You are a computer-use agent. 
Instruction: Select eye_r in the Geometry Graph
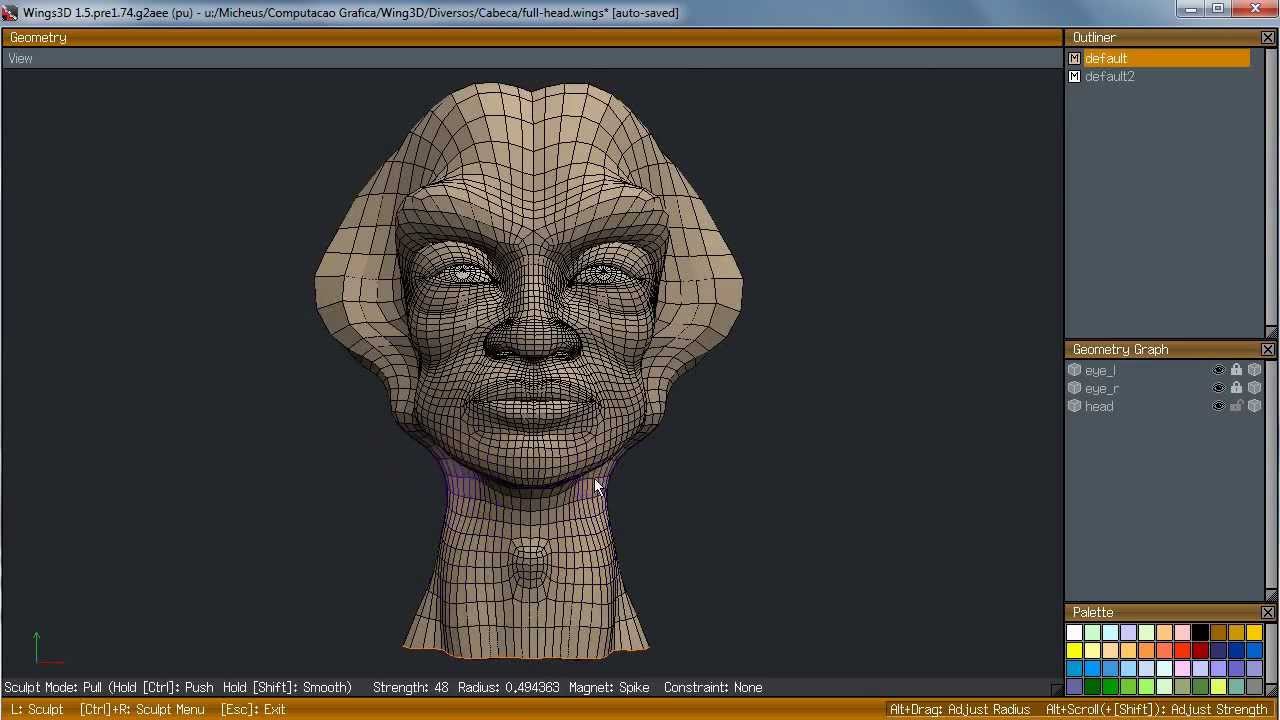tap(1101, 389)
